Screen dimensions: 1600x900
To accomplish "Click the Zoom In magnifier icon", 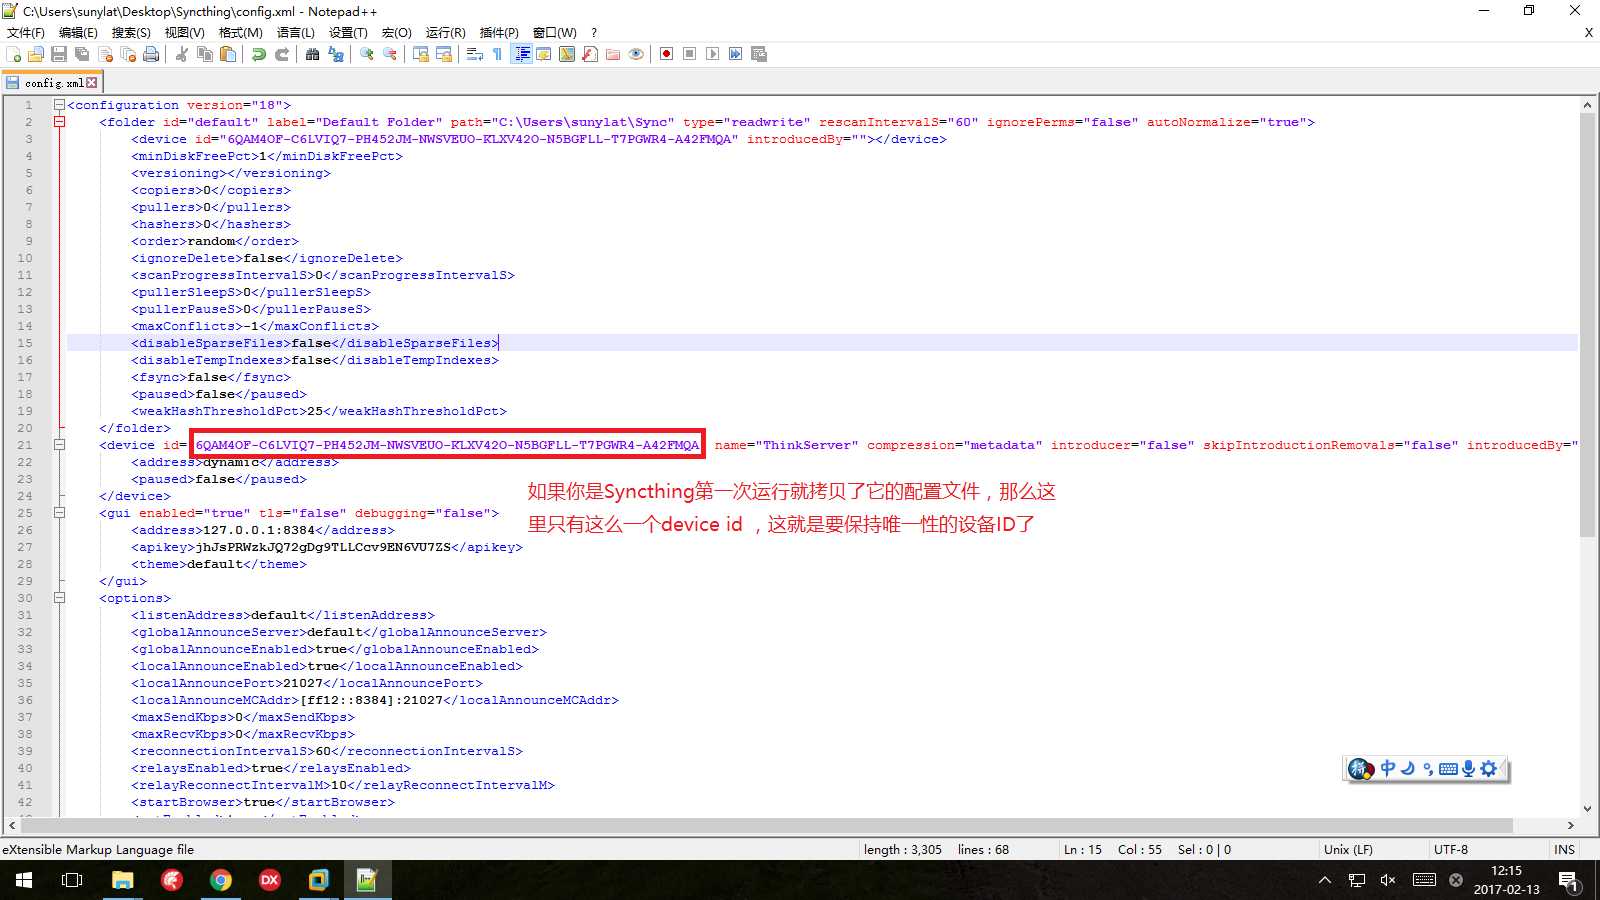I will [x=367, y=54].
